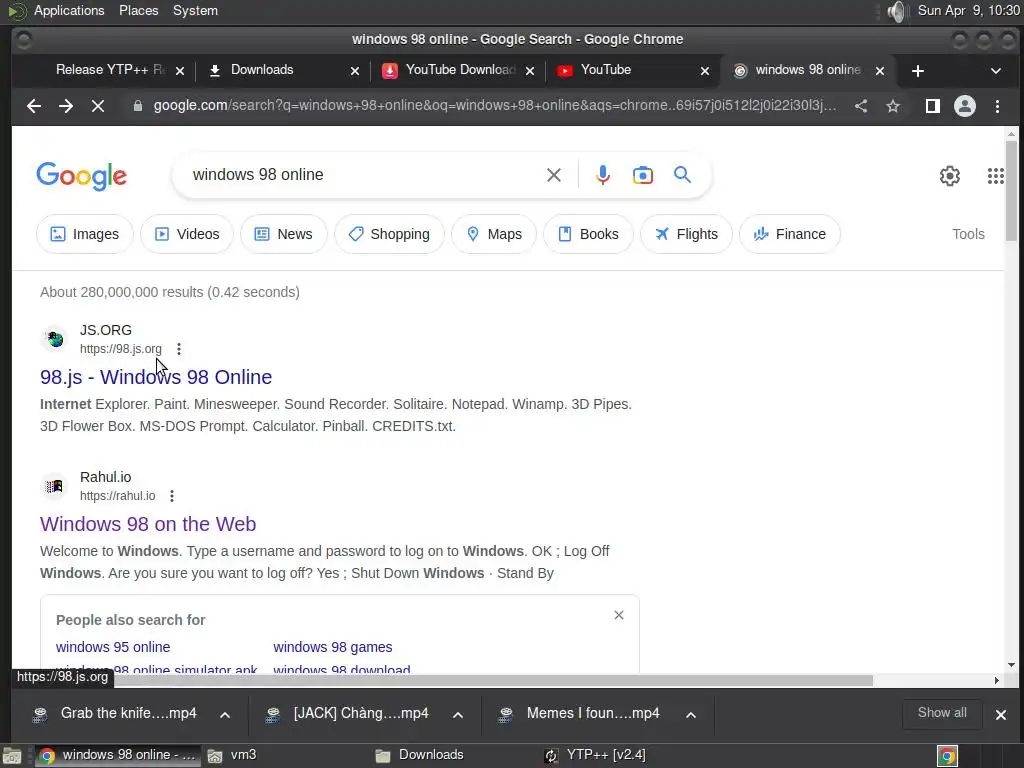Screen dimensions: 1024x768
Task: Open 98.js - Windows 98 Online result
Action: click(x=156, y=377)
